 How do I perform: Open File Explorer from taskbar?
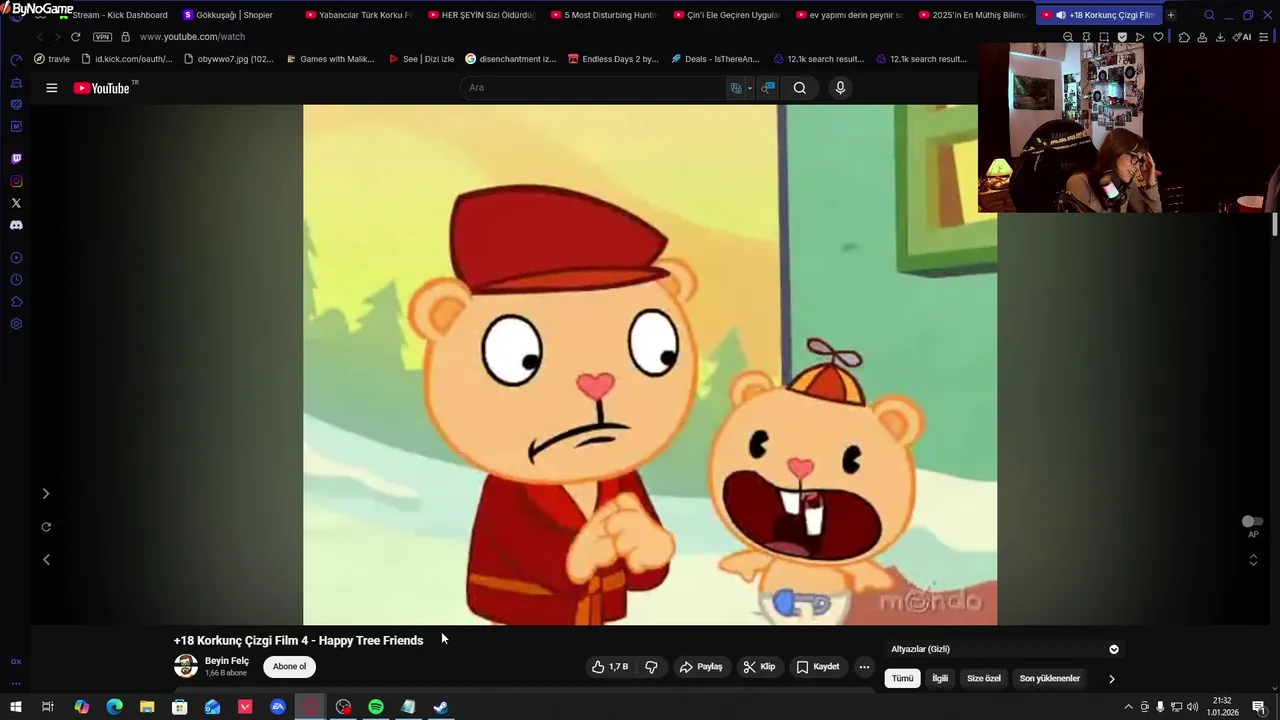pyautogui.click(x=147, y=707)
